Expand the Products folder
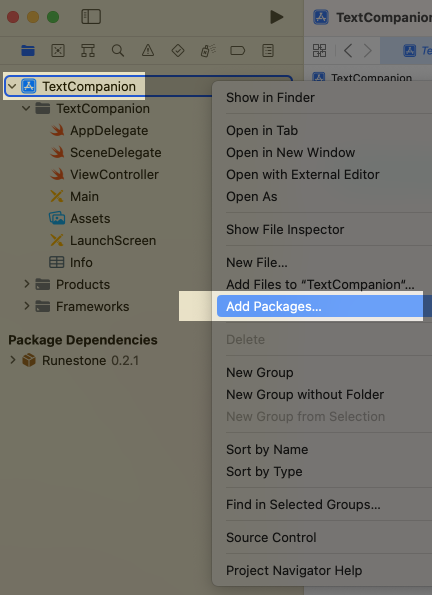432x595 pixels. tap(27, 284)
